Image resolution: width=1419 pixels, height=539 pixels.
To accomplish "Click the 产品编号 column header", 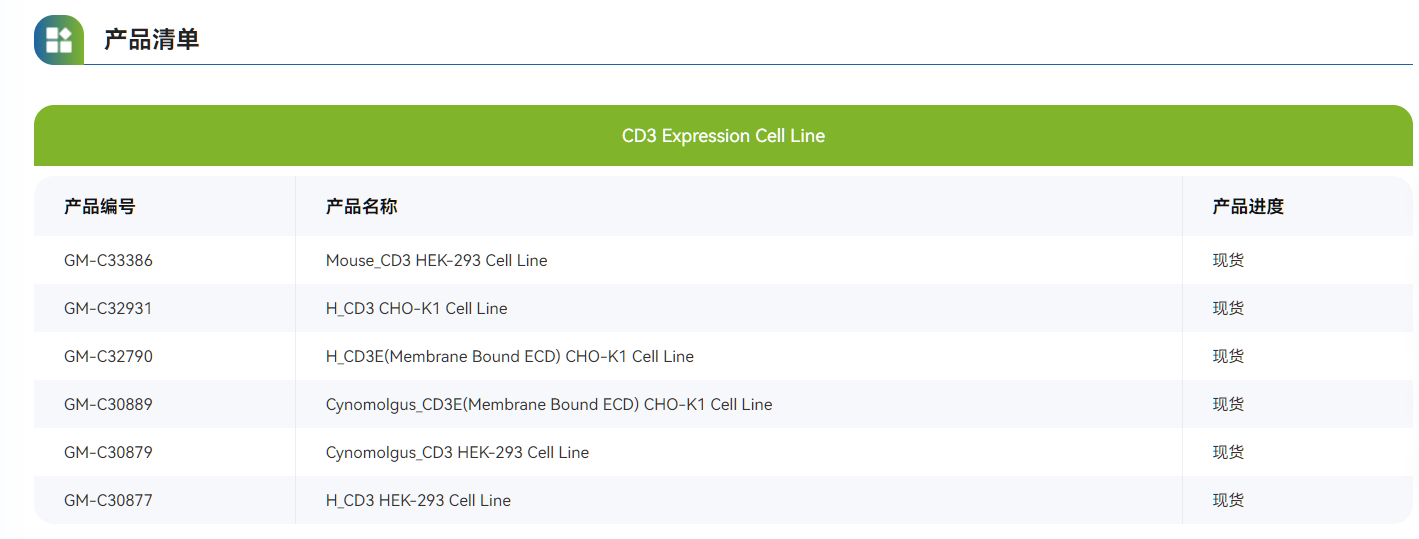I will 100,207.
